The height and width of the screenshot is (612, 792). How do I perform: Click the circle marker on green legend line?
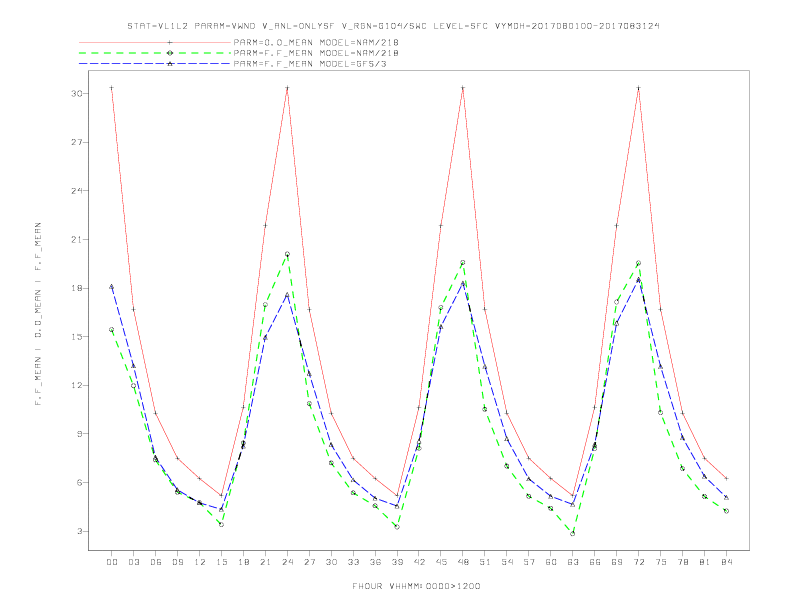click(170, 53)
